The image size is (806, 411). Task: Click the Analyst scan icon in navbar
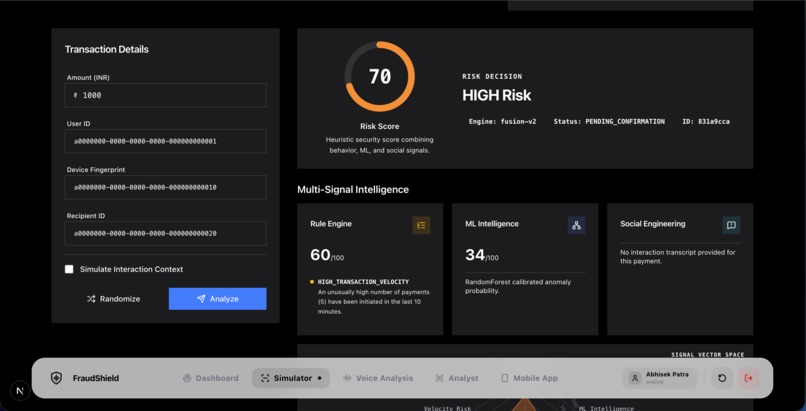[439, 378]
